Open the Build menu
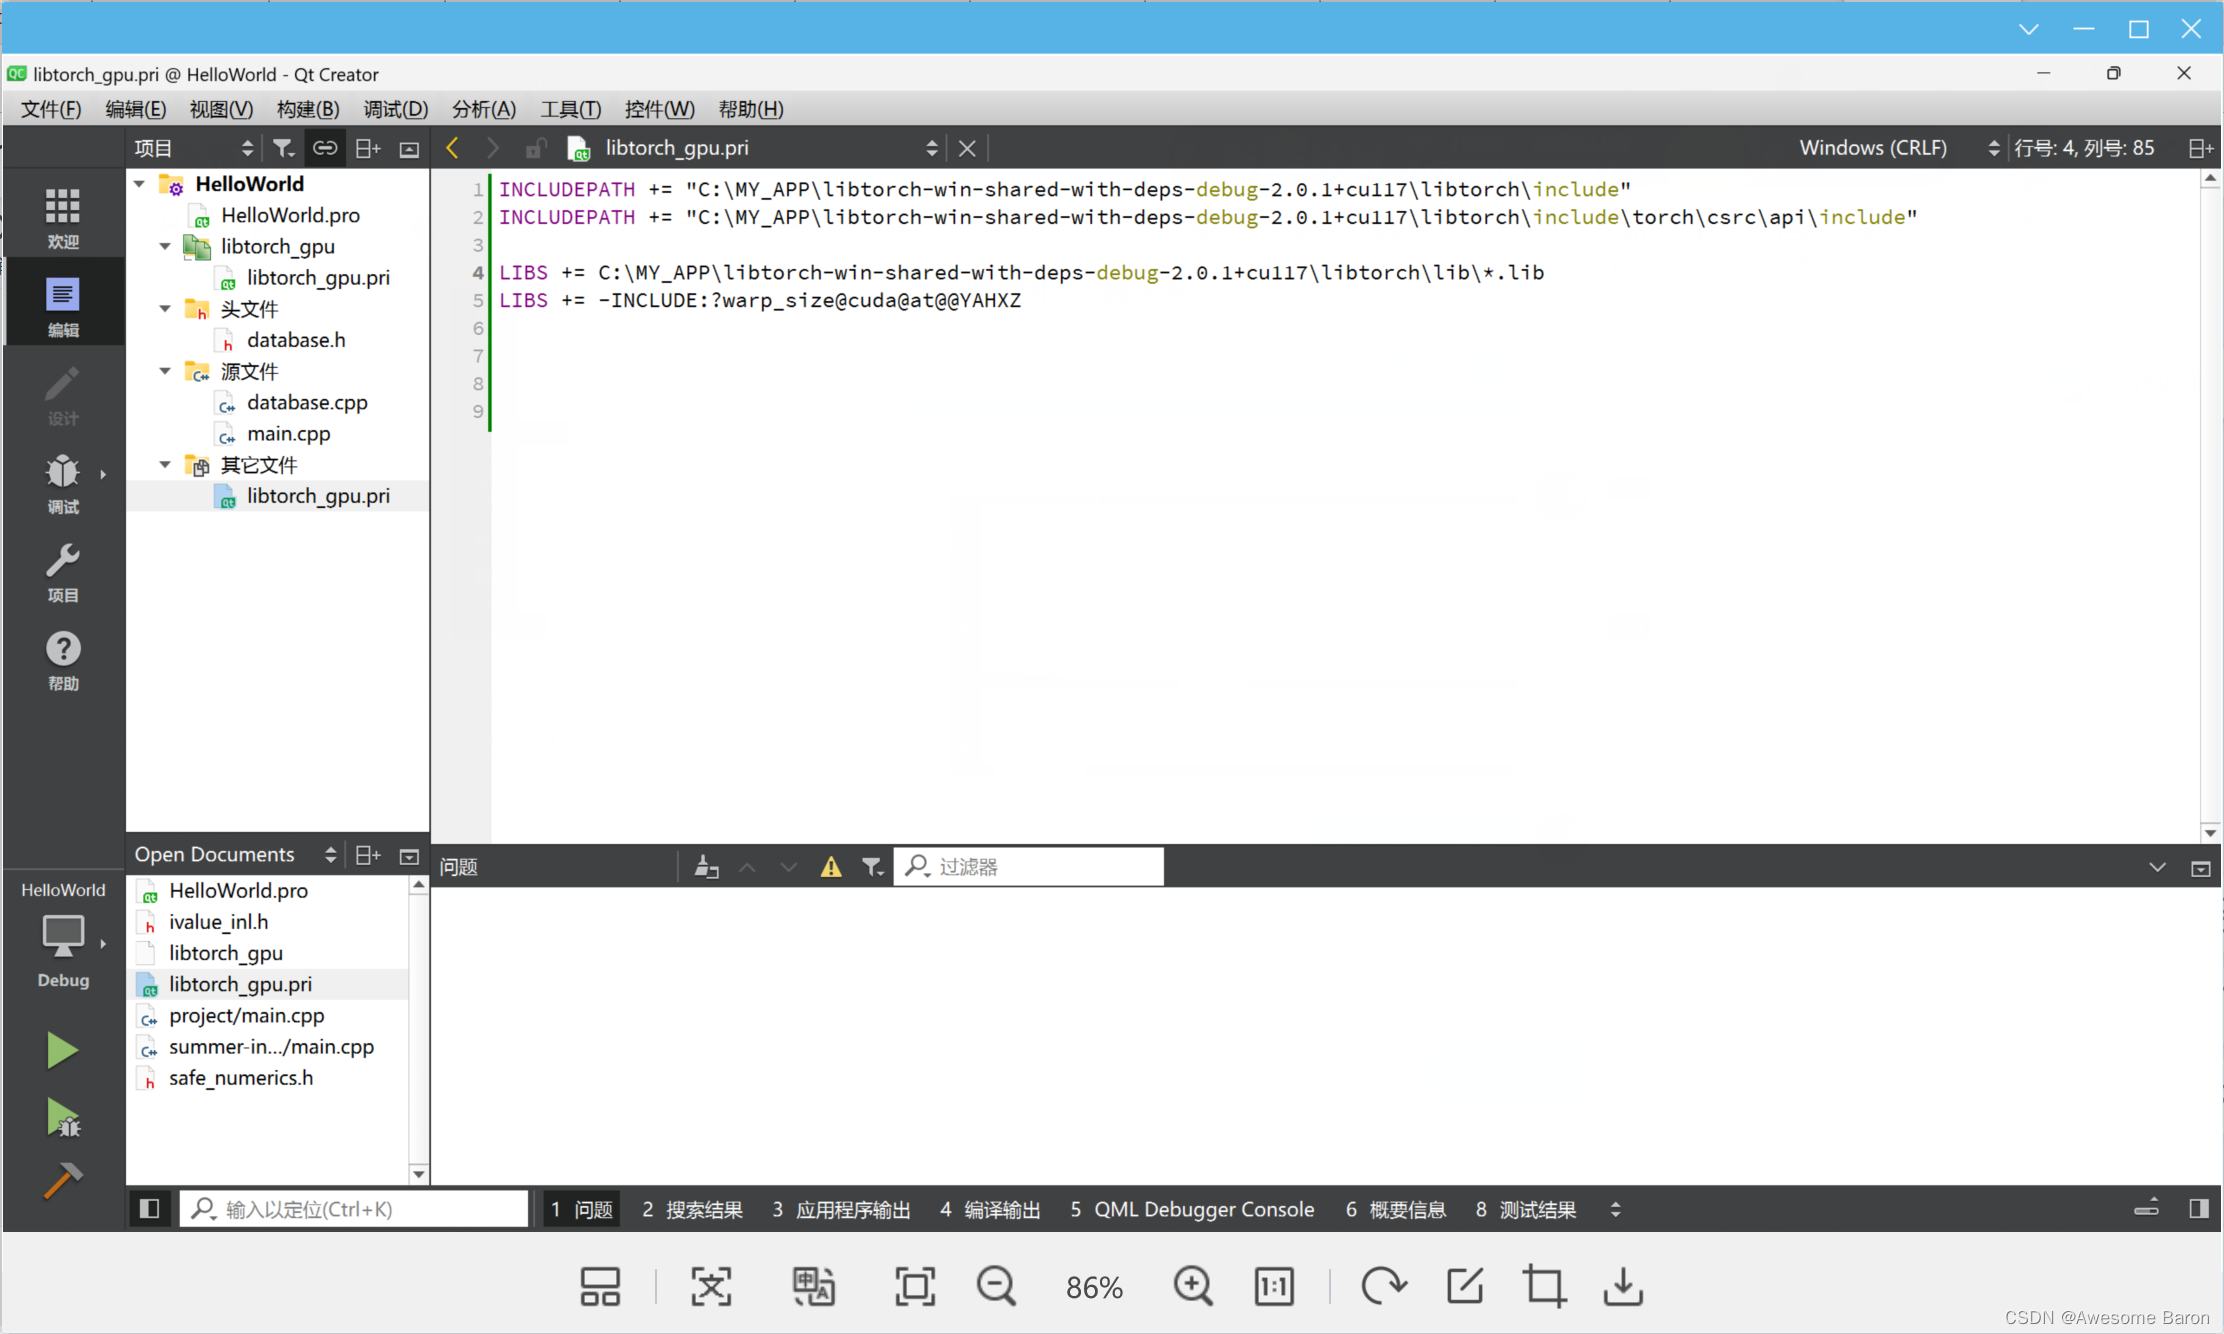This screenshot has height=1334, width=2224. tap(307, 109)
